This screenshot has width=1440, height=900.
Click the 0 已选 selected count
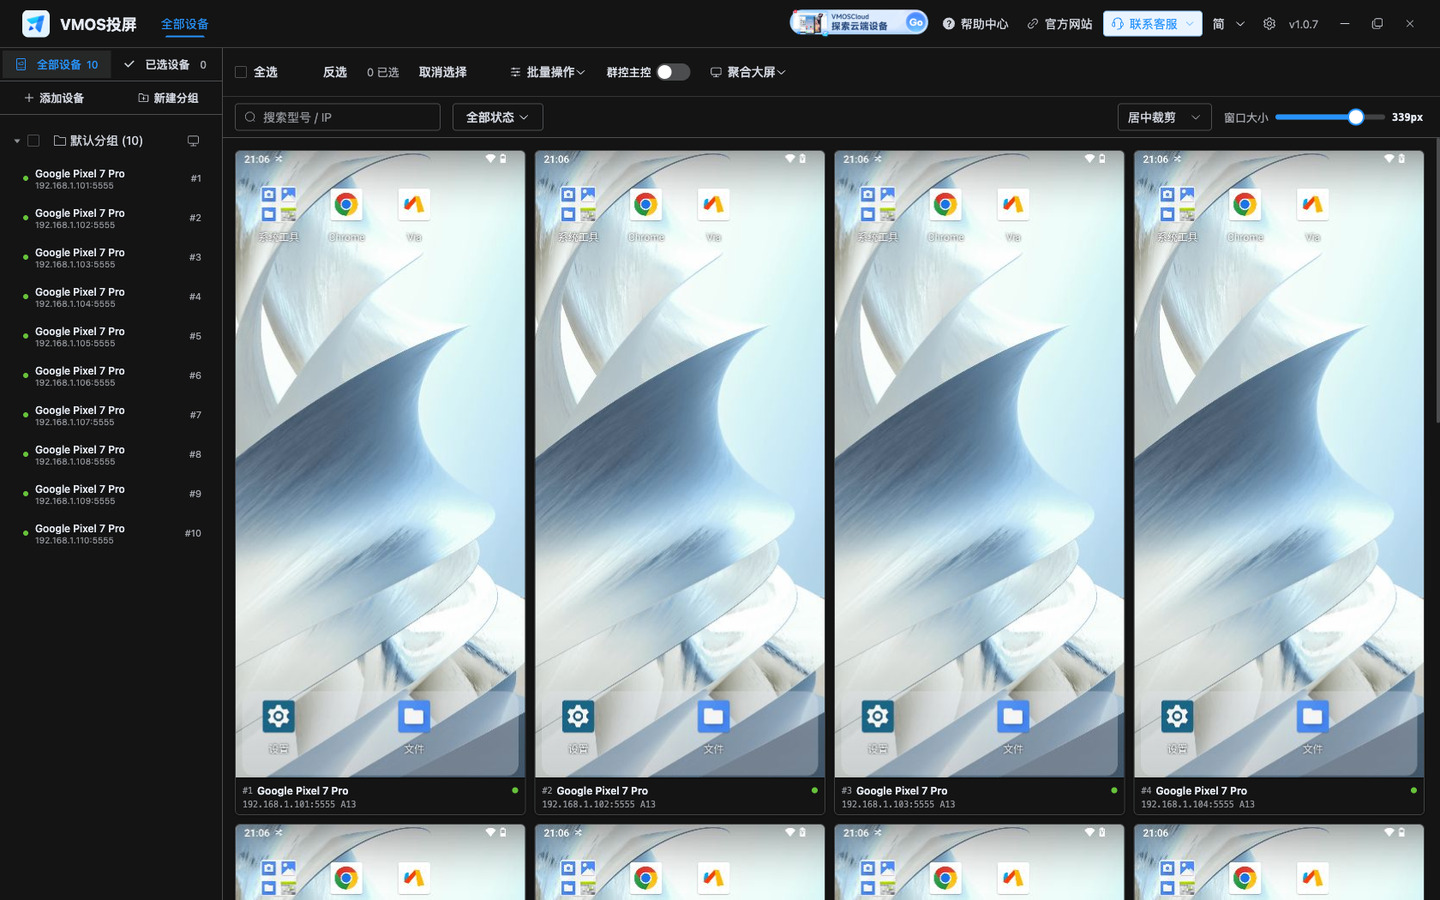coord(383,72)
